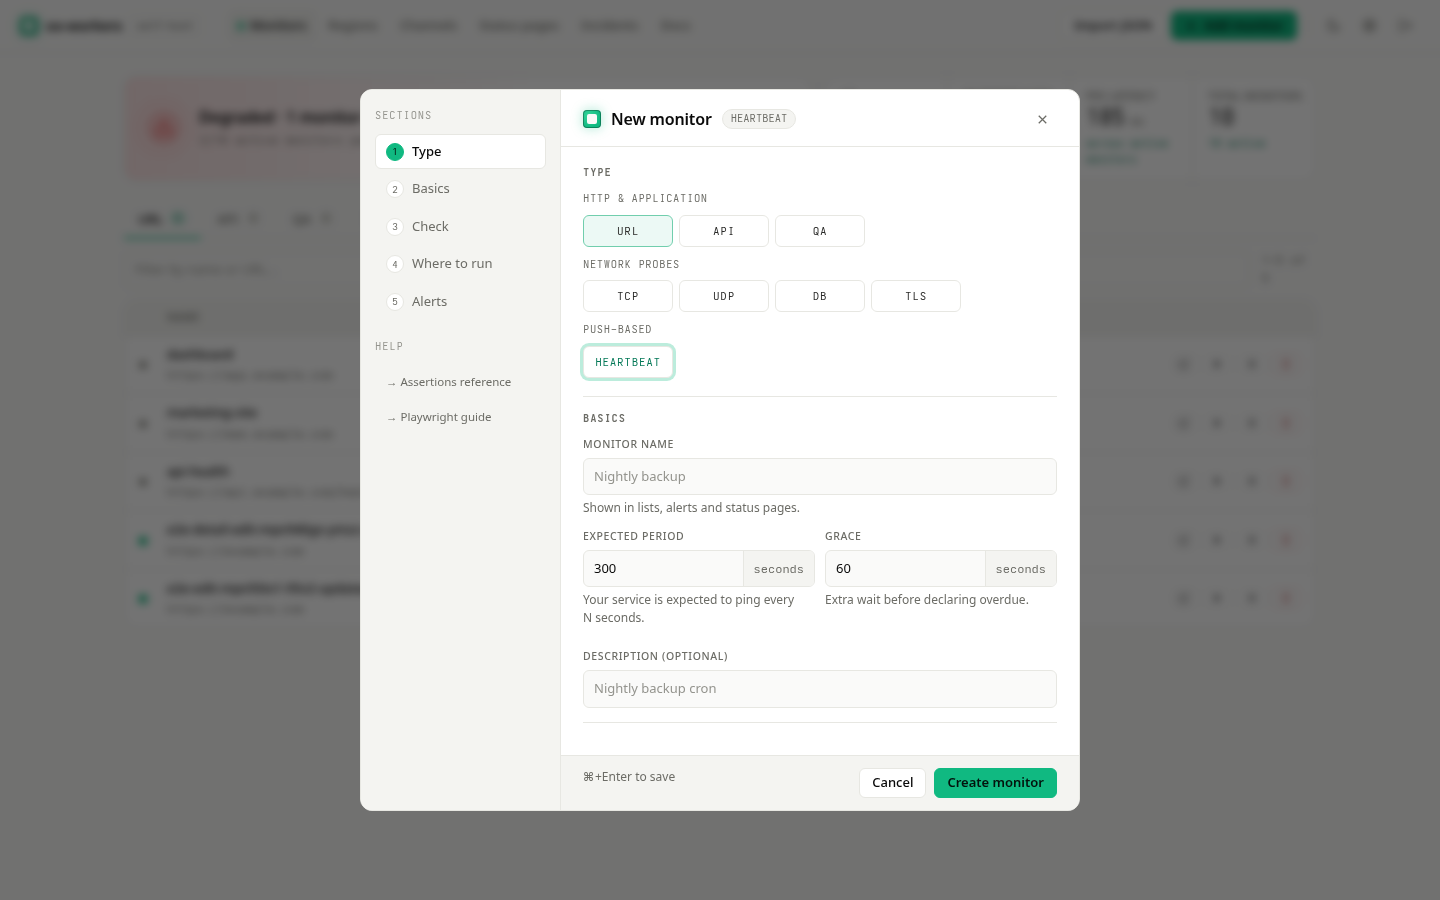Click the "HELP" sidebar heading
This screenshot has width=1440, height=900.
pyautogui.click(x=389, y=347)
